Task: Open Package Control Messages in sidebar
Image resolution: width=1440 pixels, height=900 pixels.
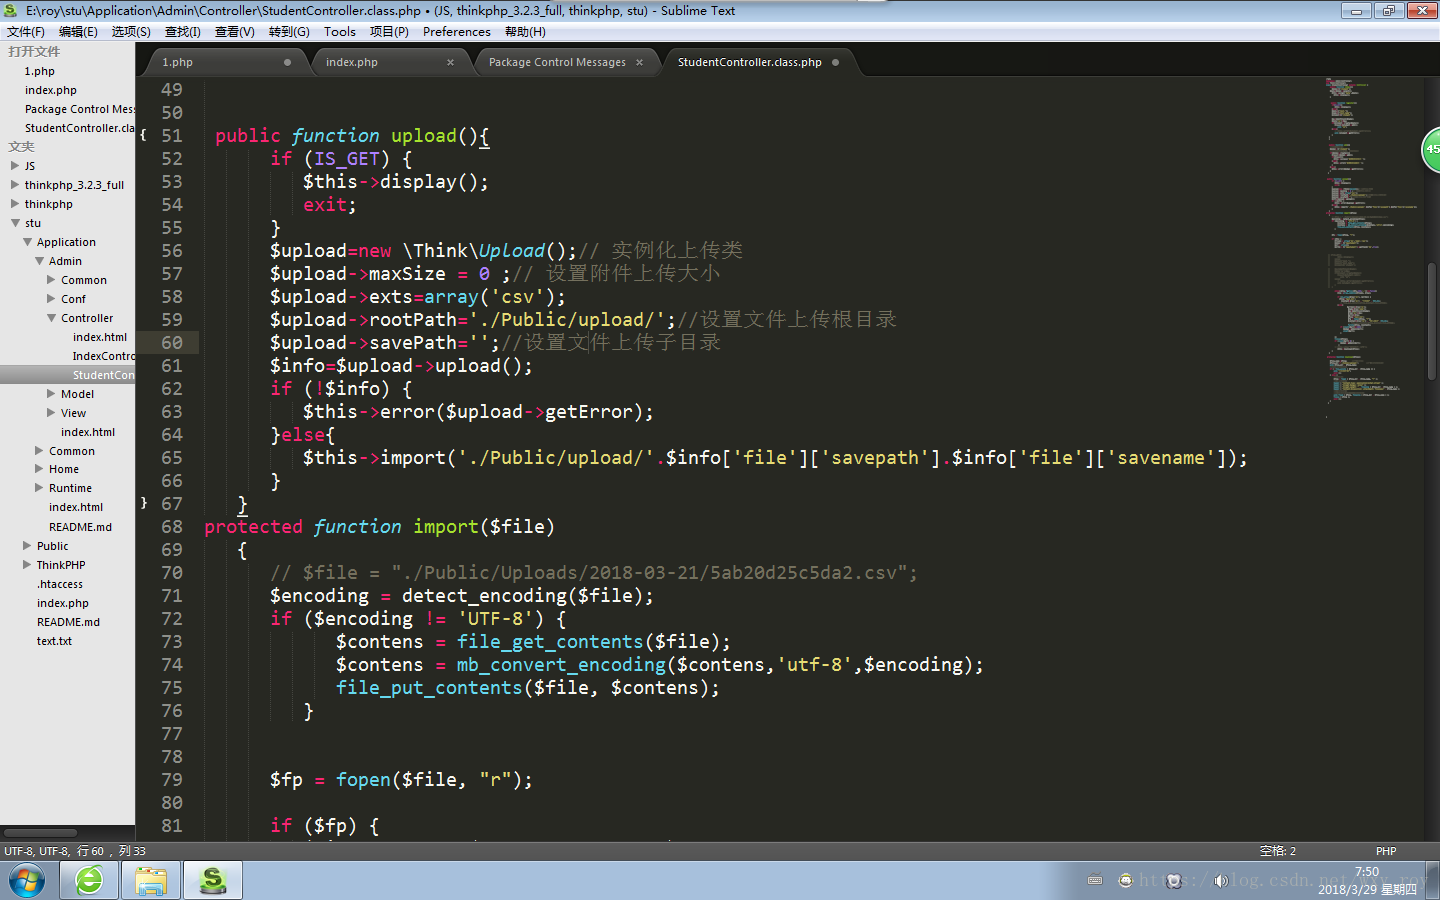Action: point(79,109)
